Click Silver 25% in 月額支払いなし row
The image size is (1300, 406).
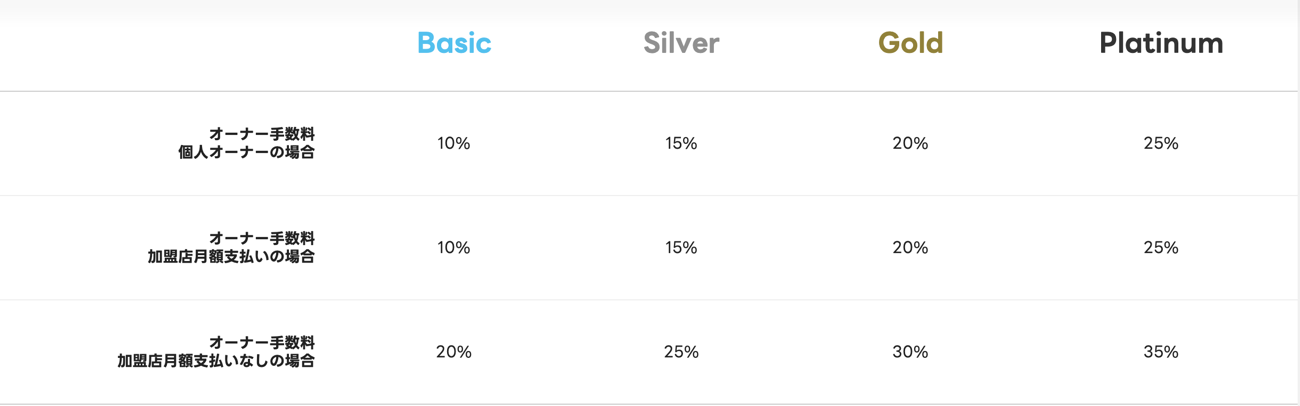click(x=681, y=352)
